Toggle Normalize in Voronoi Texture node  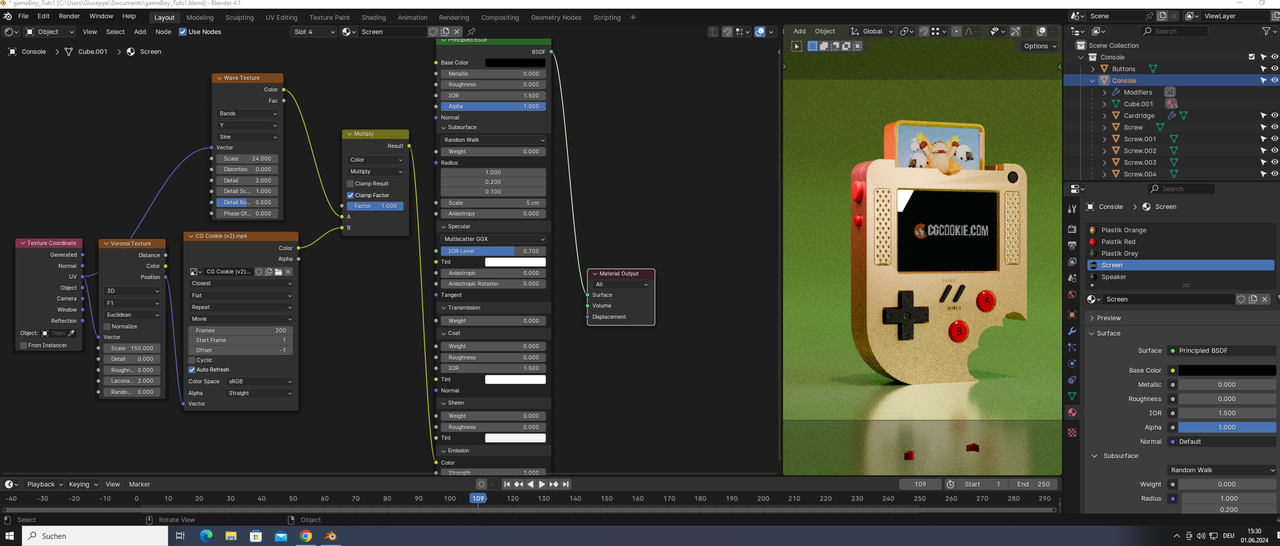(108, 326)
